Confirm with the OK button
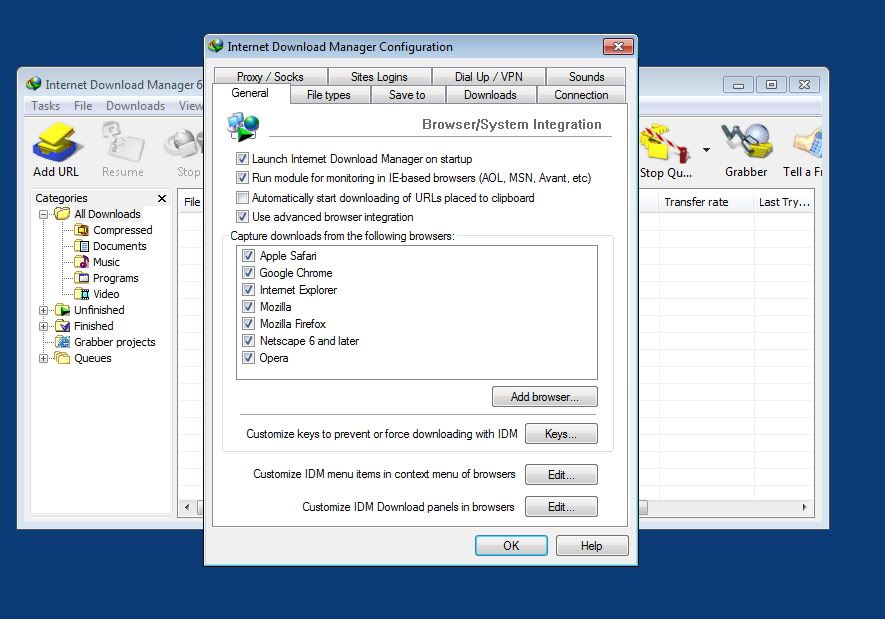Viewport: 885px width, 619px height. [x=511, y=546]
